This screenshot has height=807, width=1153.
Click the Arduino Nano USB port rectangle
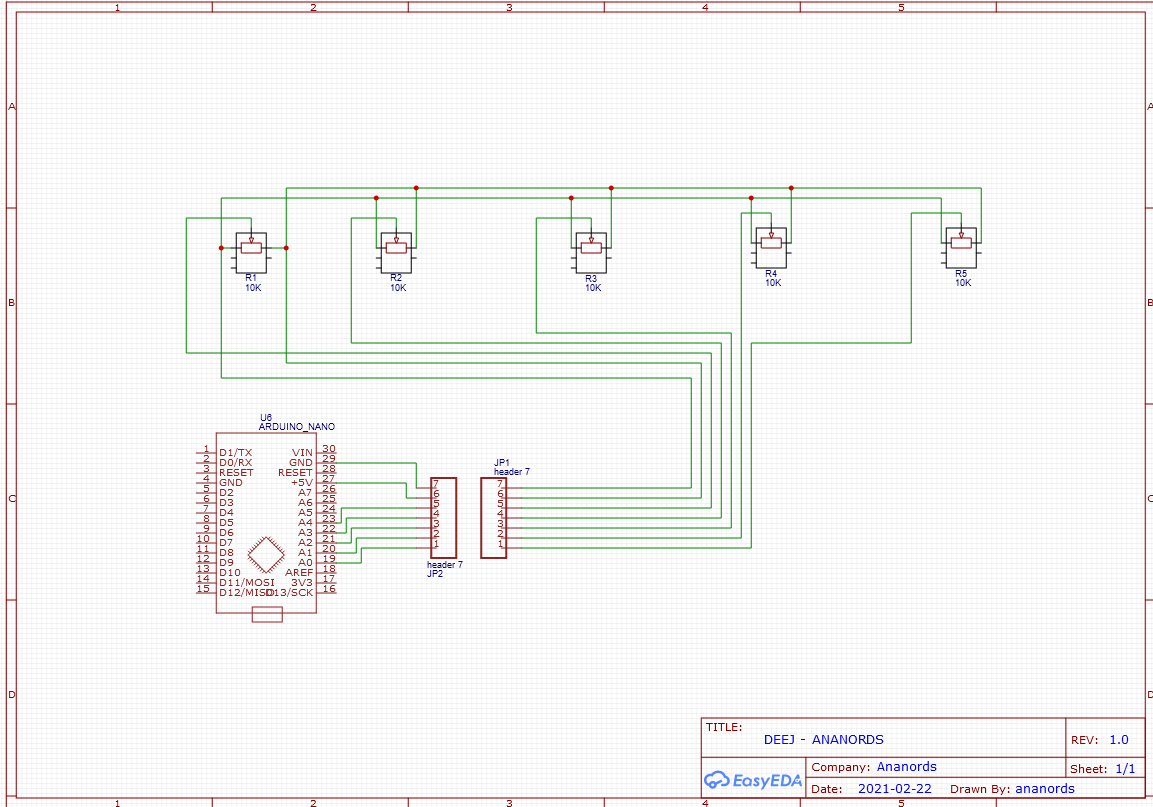267,614
